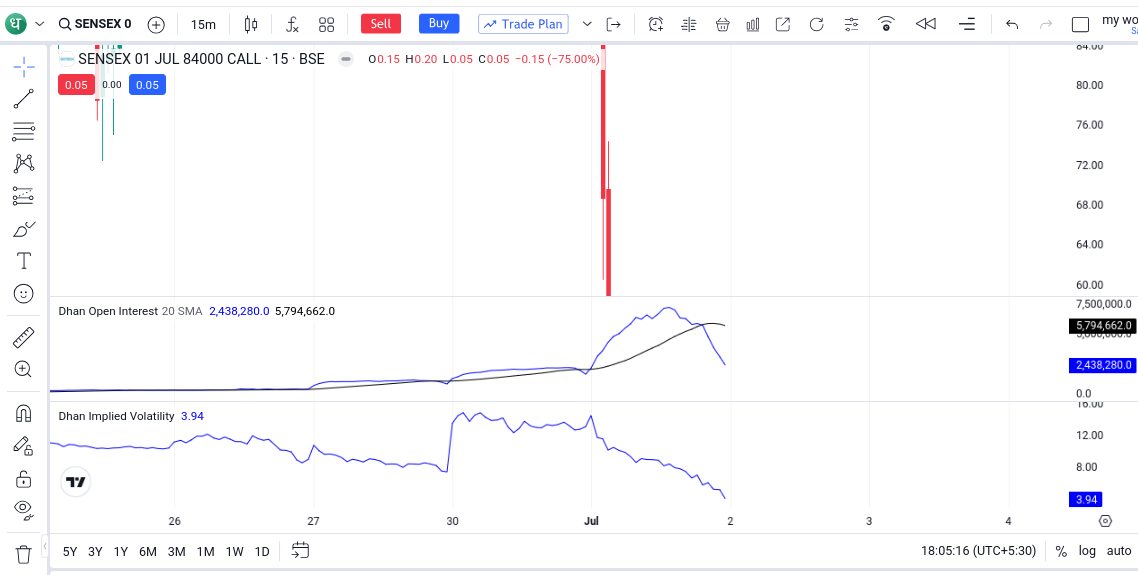The width and height of the screenshot is (1138, 575).
Task: Click the blue 0.05 buy price box
Action: tap(147, 85)
